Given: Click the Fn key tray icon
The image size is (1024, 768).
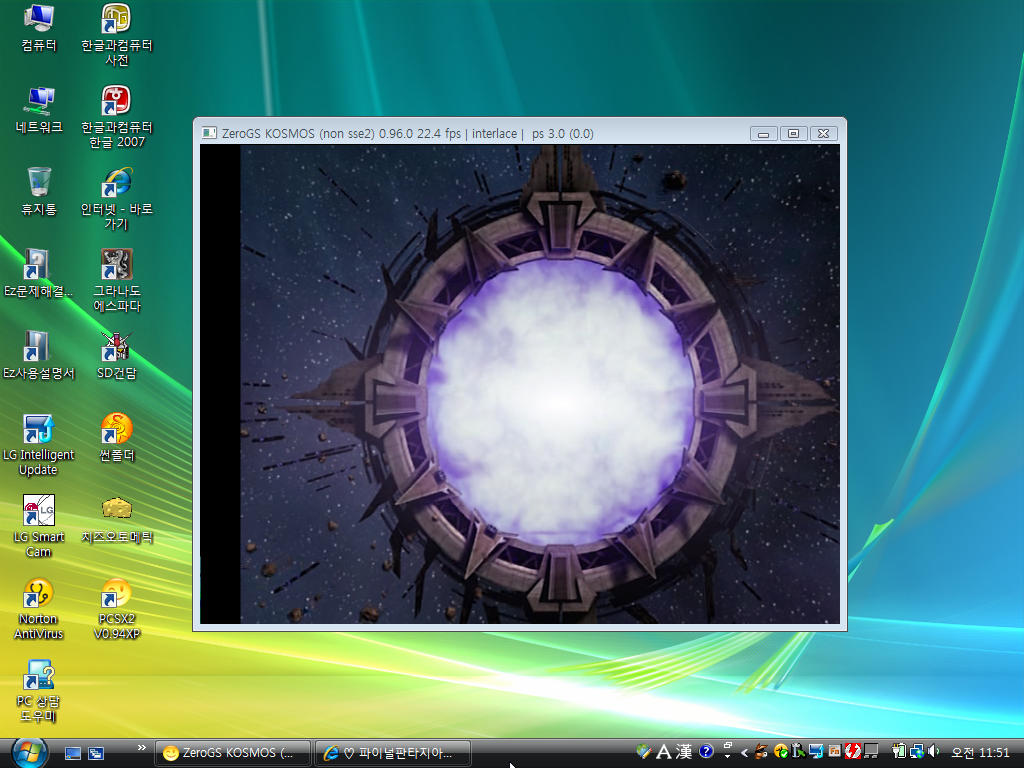Looking at the screenshot, I should [x=835, y=751].
